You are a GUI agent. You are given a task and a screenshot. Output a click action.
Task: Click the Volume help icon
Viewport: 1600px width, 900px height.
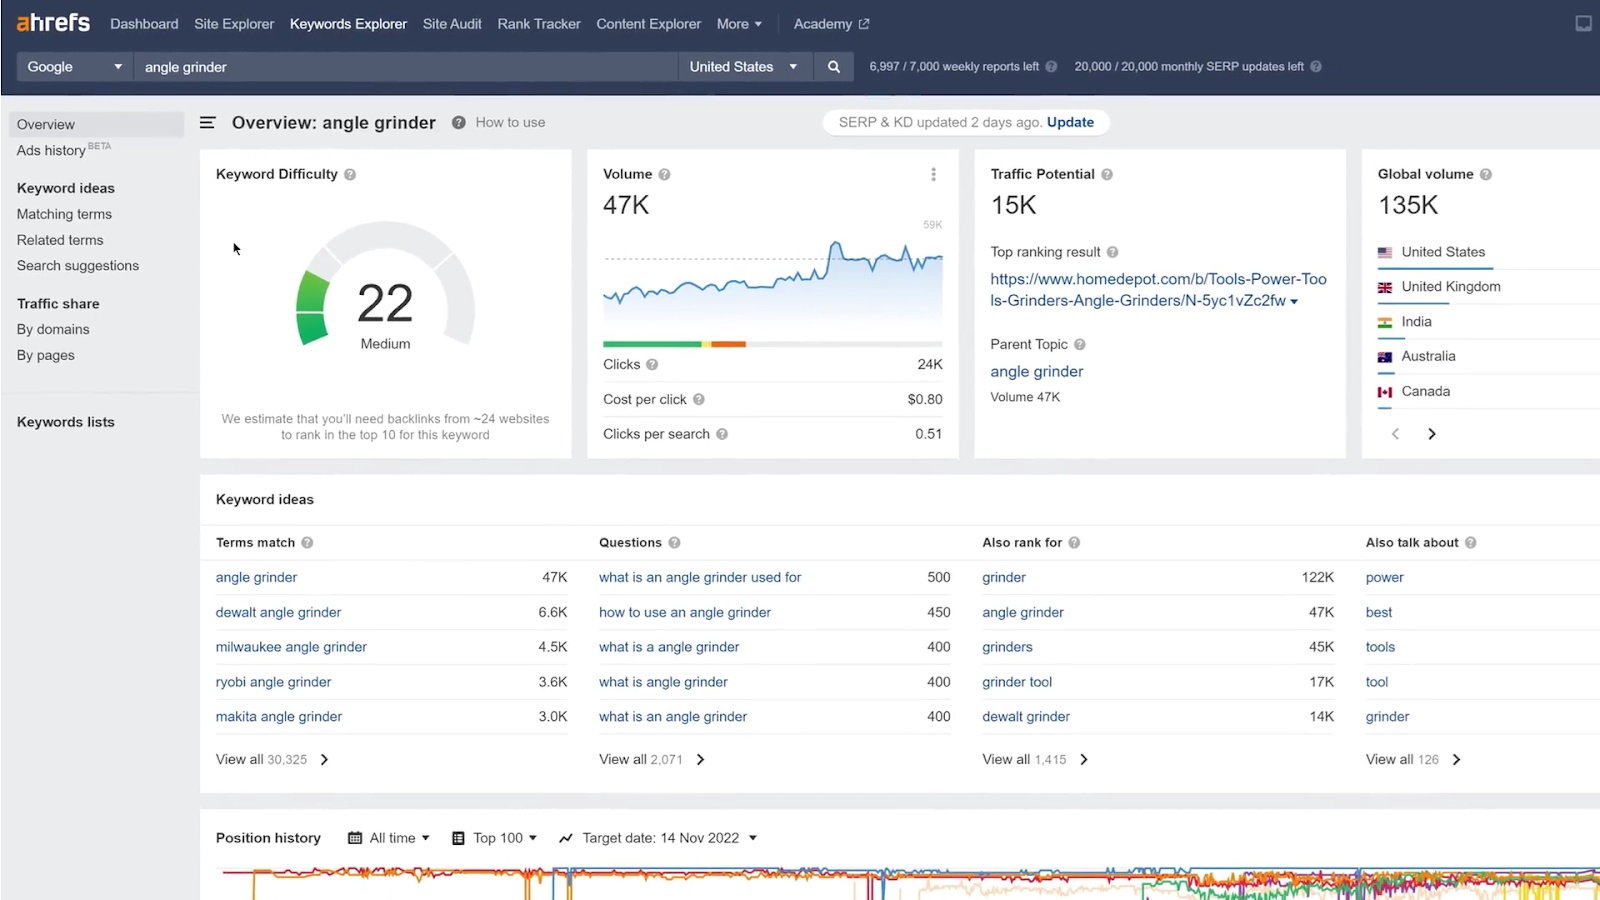(x=664, y=174)
